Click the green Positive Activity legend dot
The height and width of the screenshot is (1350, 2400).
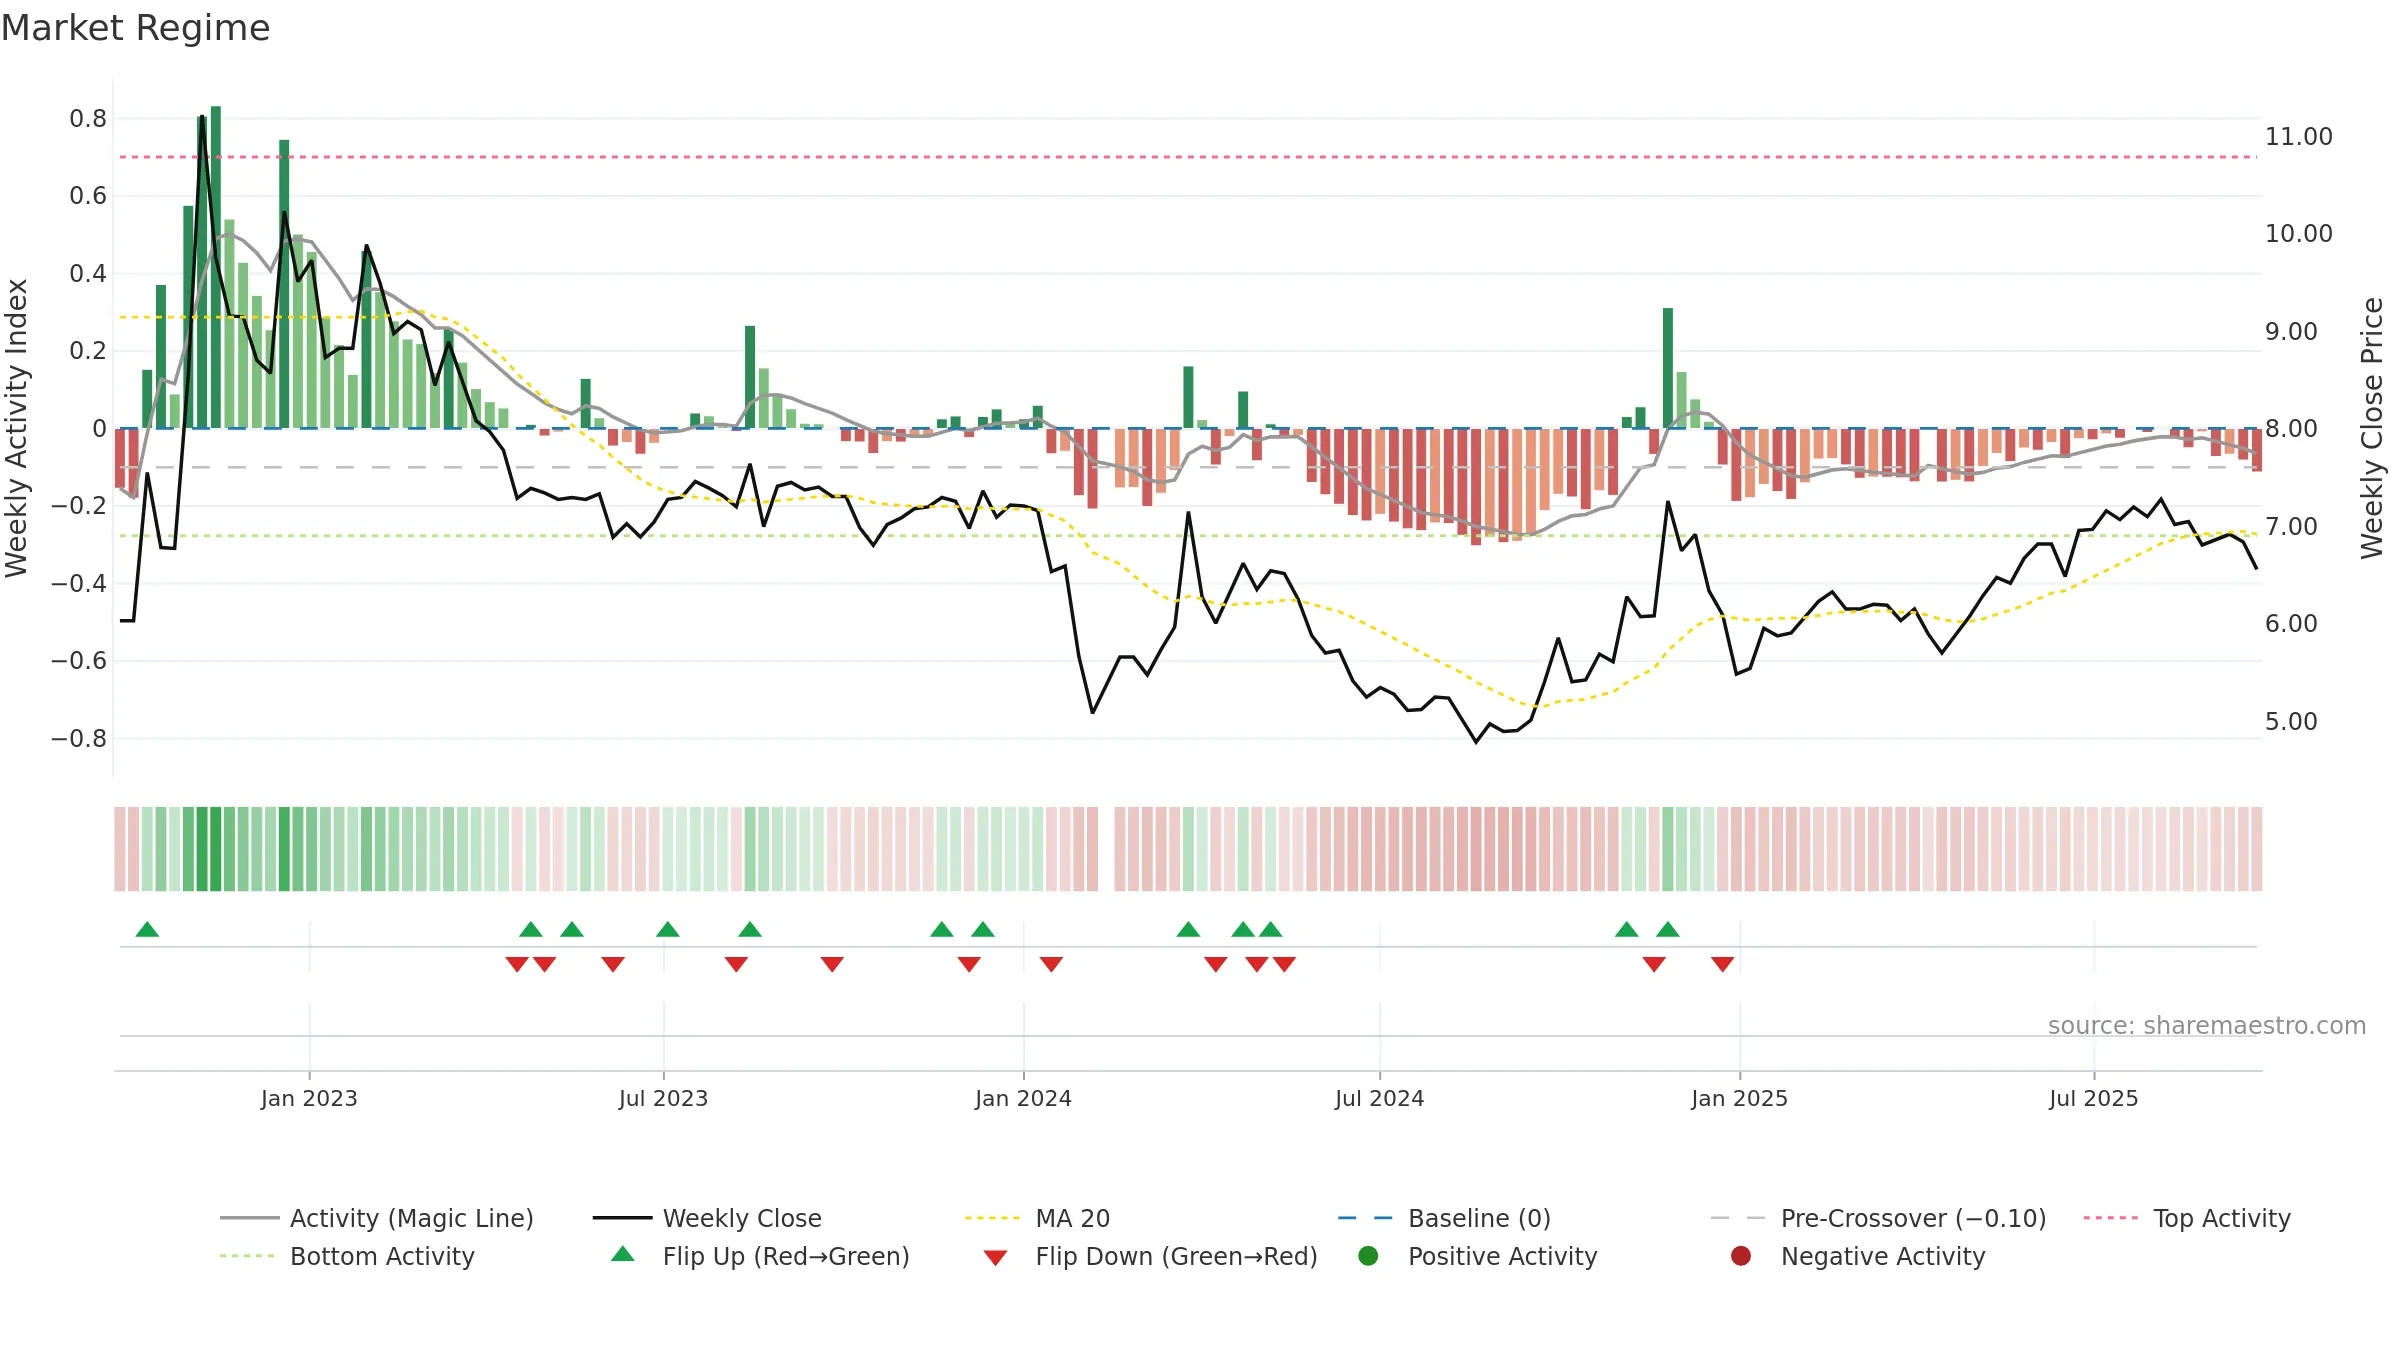pyautogui.click(x=1368, y=1256)
